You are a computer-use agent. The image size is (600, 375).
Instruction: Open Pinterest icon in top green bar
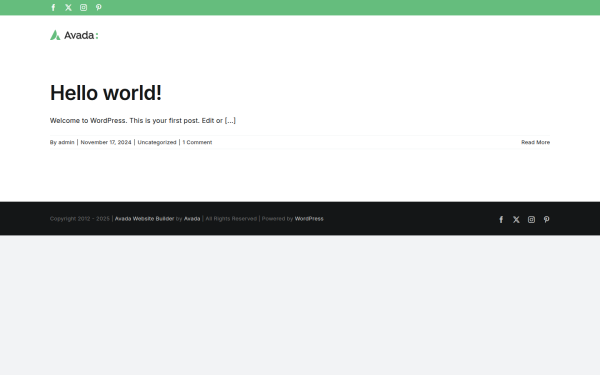tap(98, 7)
